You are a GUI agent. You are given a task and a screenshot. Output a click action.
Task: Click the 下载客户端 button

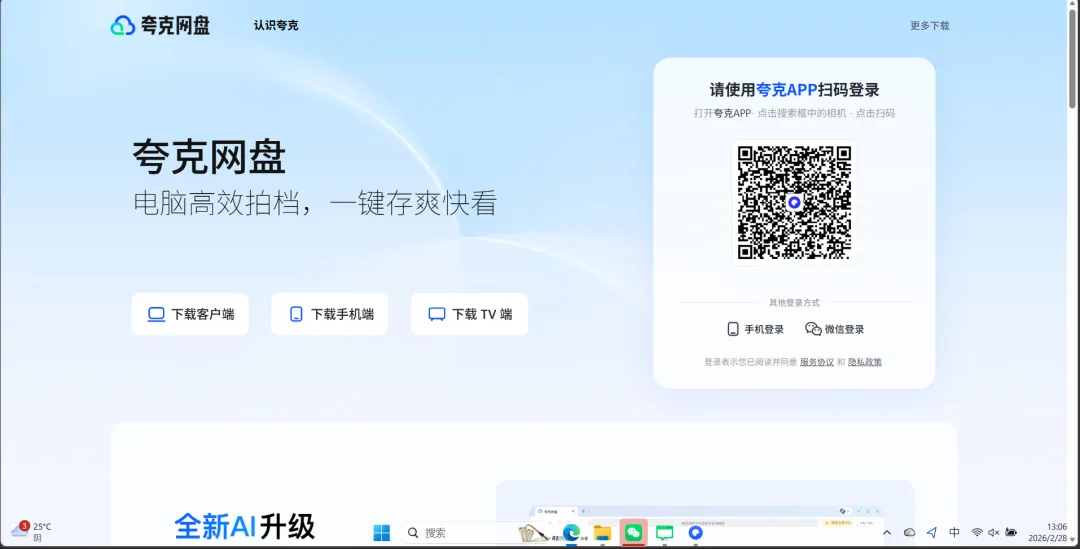tap(190, 314)
